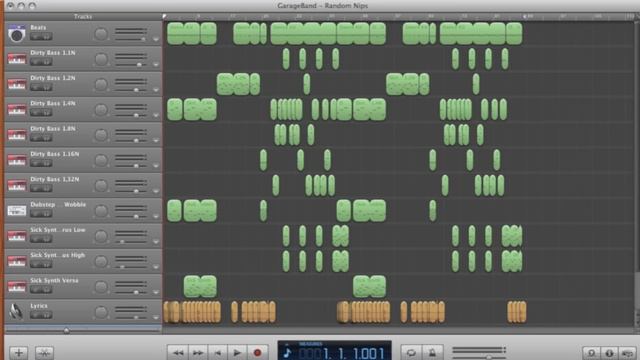Click the Dirty Bass 1.2N volume slider

(x=131, y=90)
